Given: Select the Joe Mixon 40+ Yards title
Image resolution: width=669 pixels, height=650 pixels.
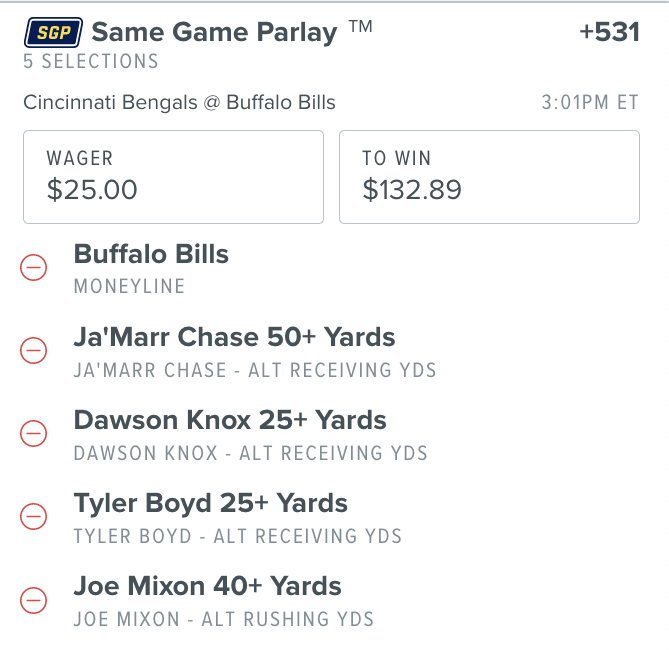Looking at the screenshot, I should [207, 586].
